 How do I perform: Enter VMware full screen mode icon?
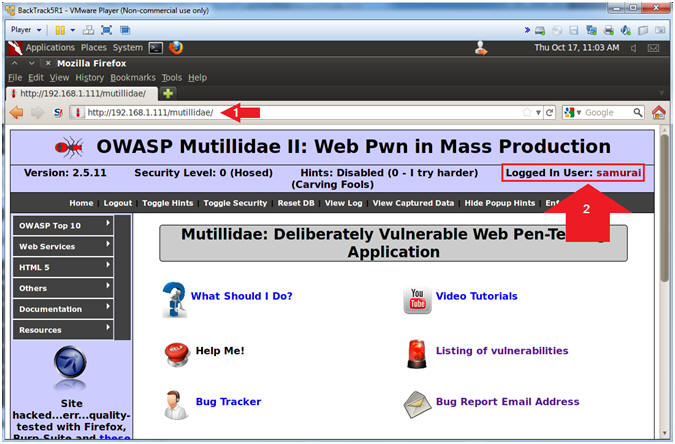tap(106, 30)
